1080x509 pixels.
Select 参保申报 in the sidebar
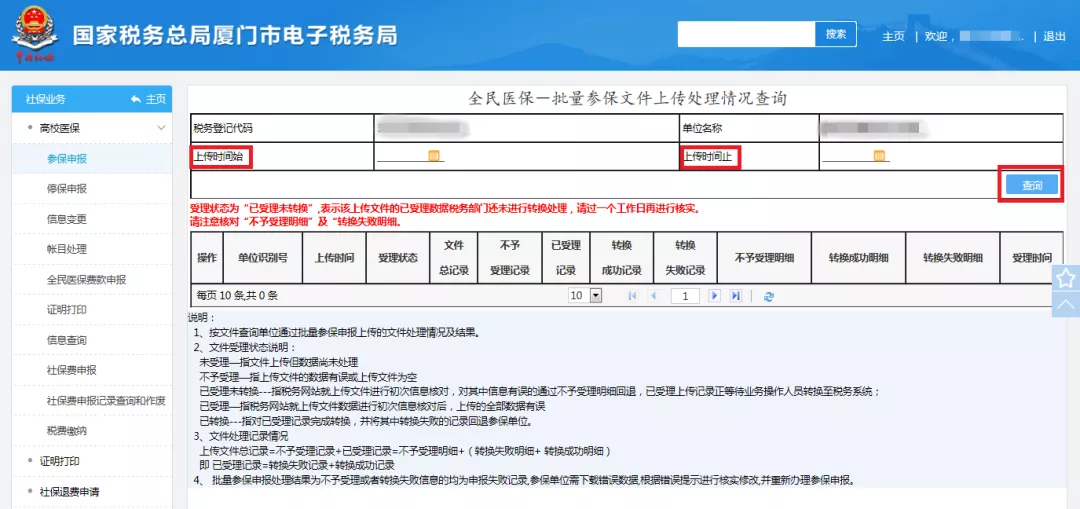[x=67, y=158]
